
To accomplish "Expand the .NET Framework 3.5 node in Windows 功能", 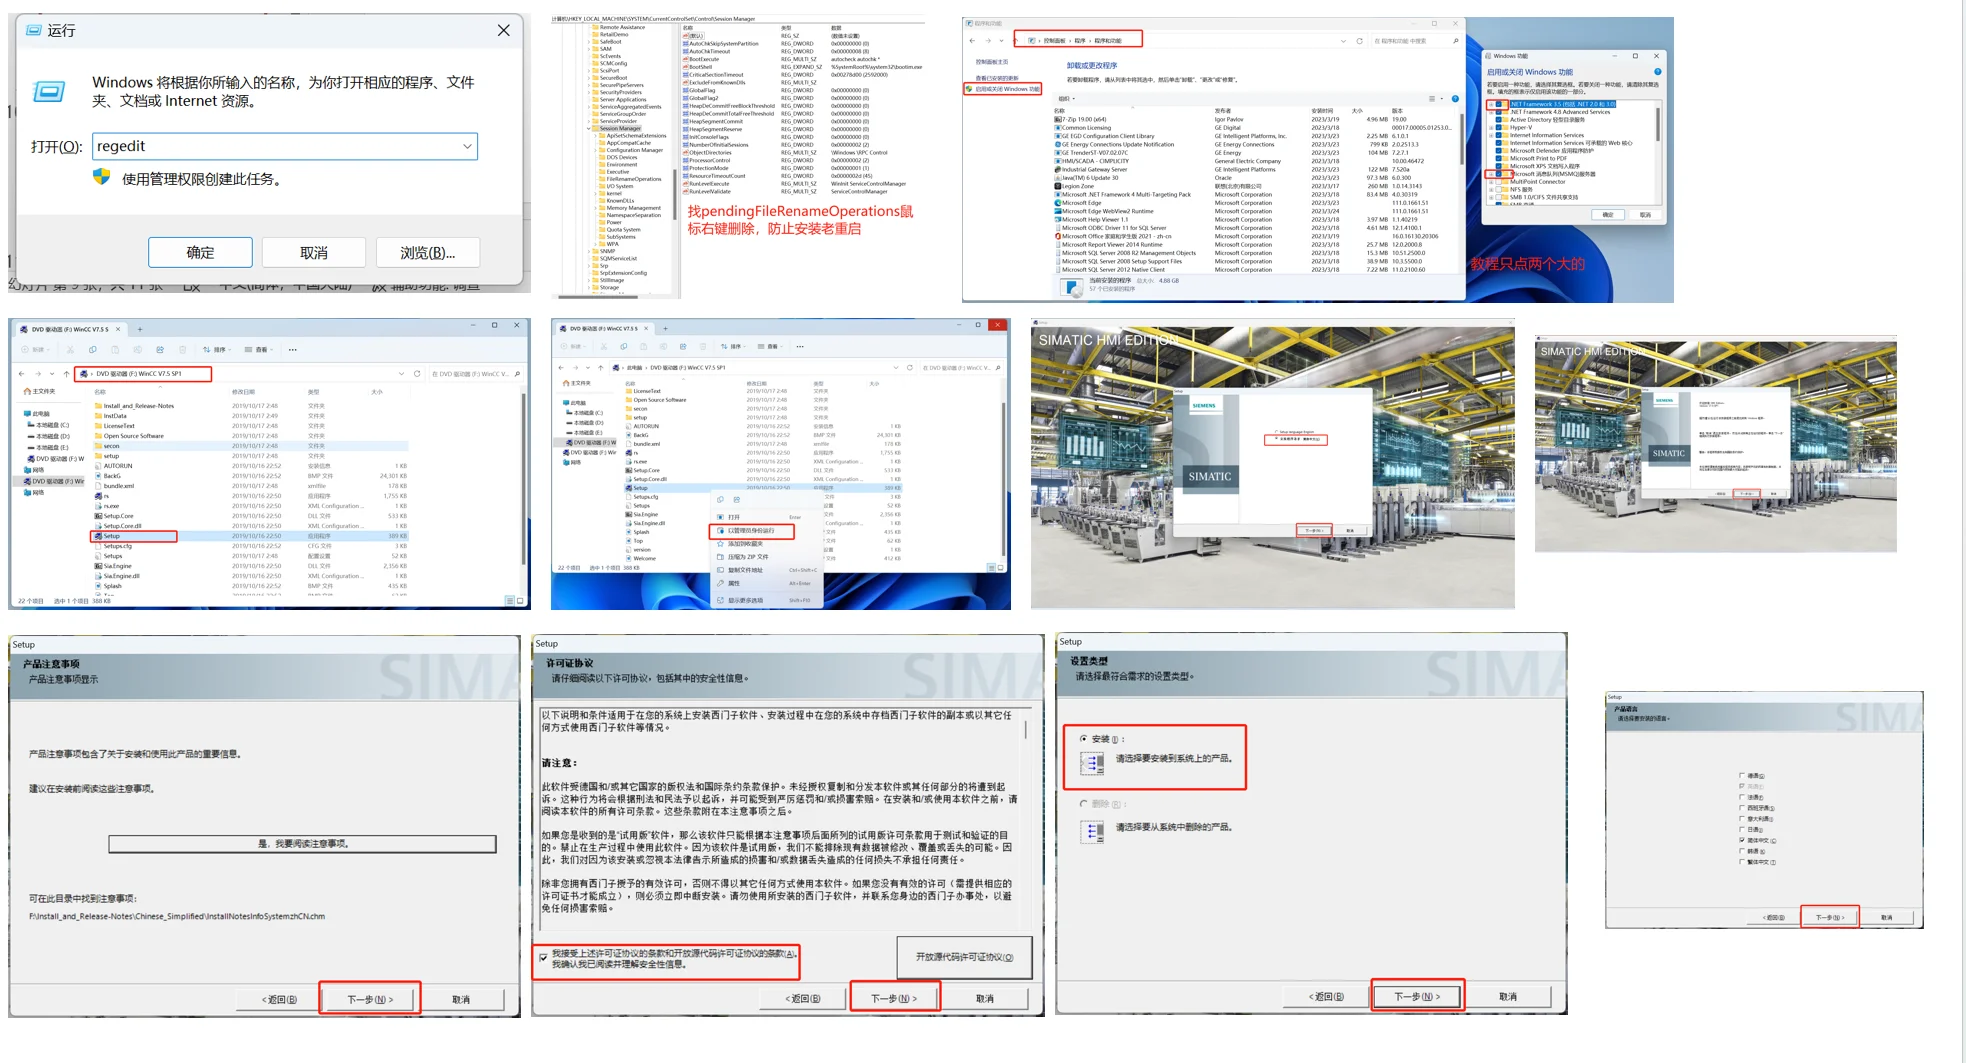I will 1491,104.
